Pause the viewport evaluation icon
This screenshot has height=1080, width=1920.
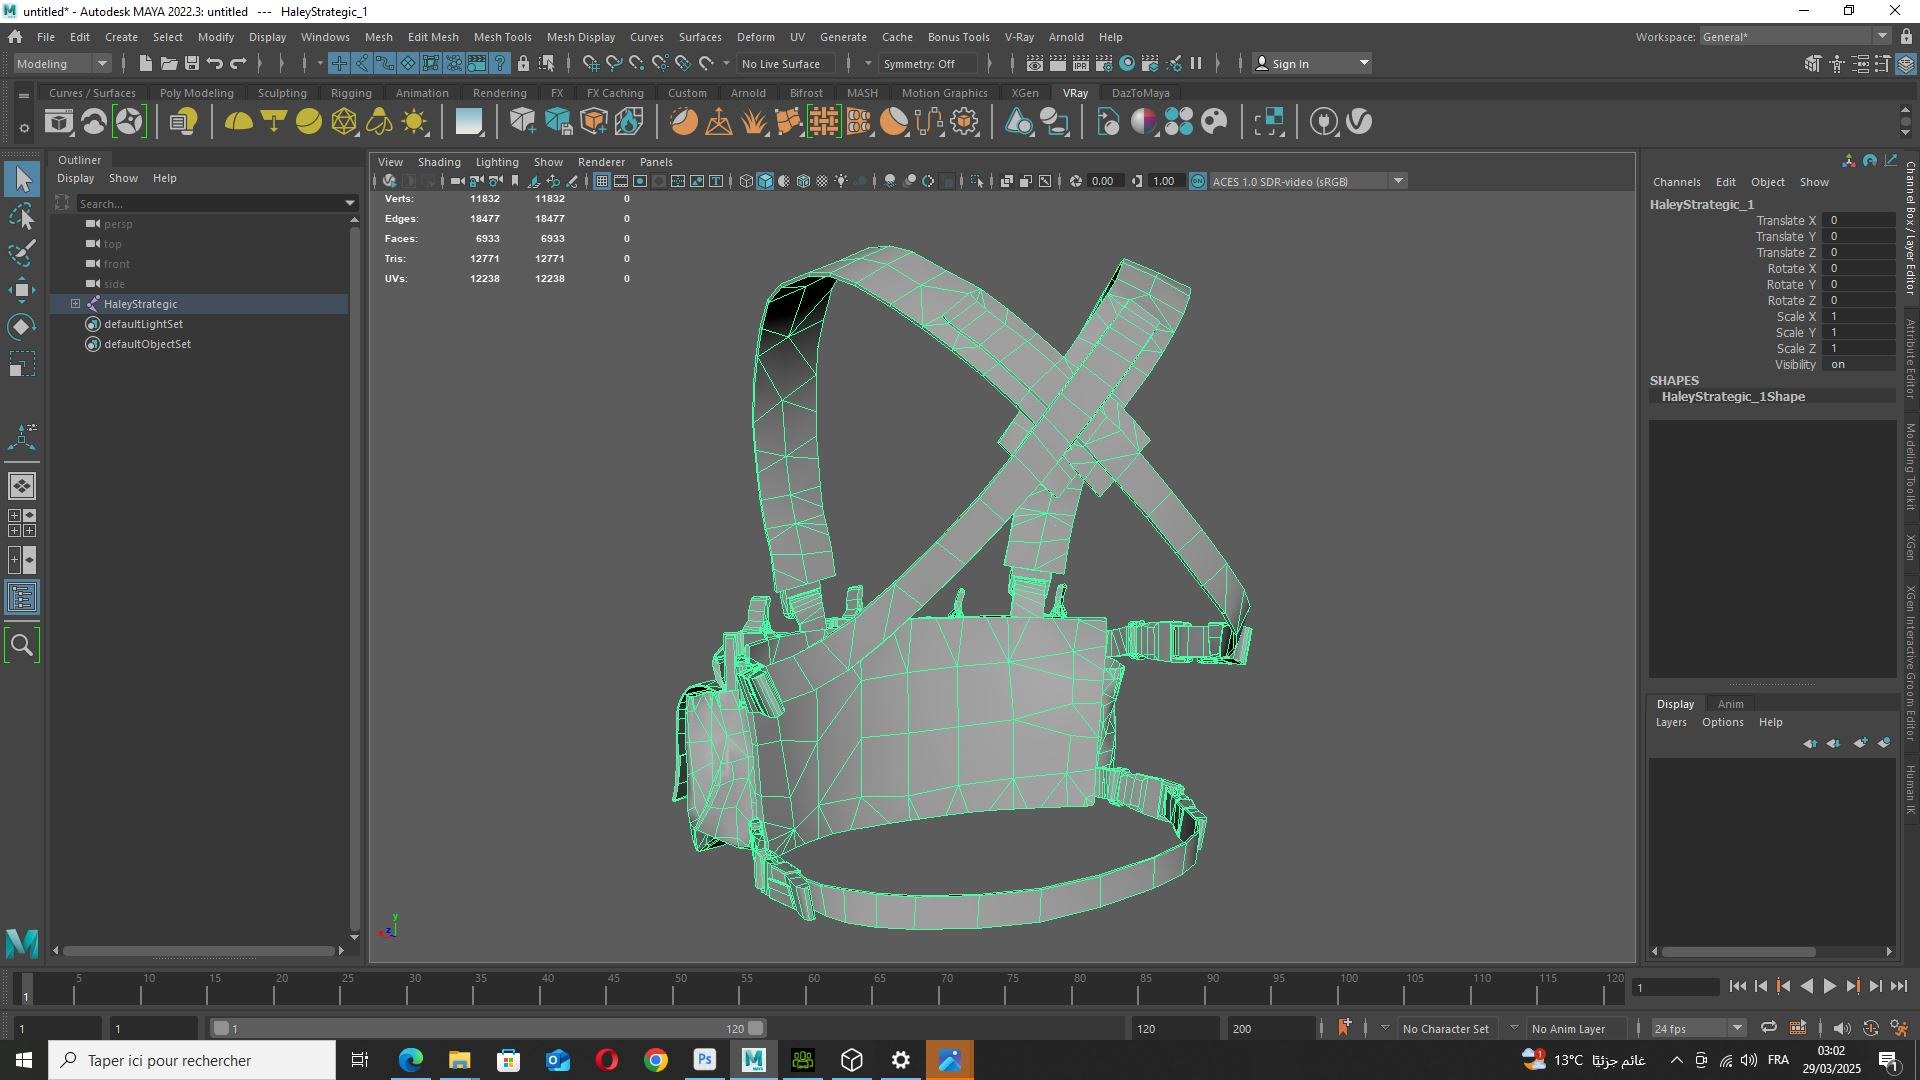tap(1196, 63)
